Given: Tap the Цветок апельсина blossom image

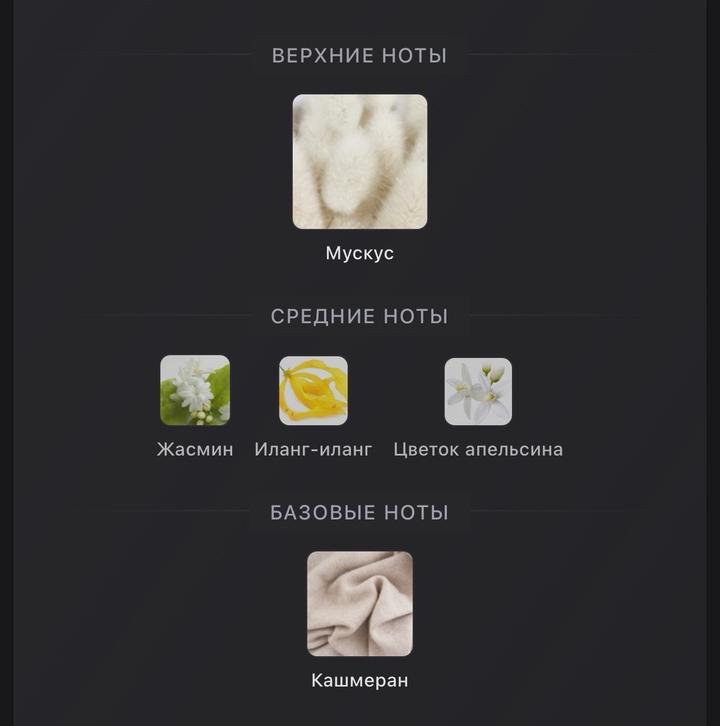Looking at the screenshot, I should 478,391.
